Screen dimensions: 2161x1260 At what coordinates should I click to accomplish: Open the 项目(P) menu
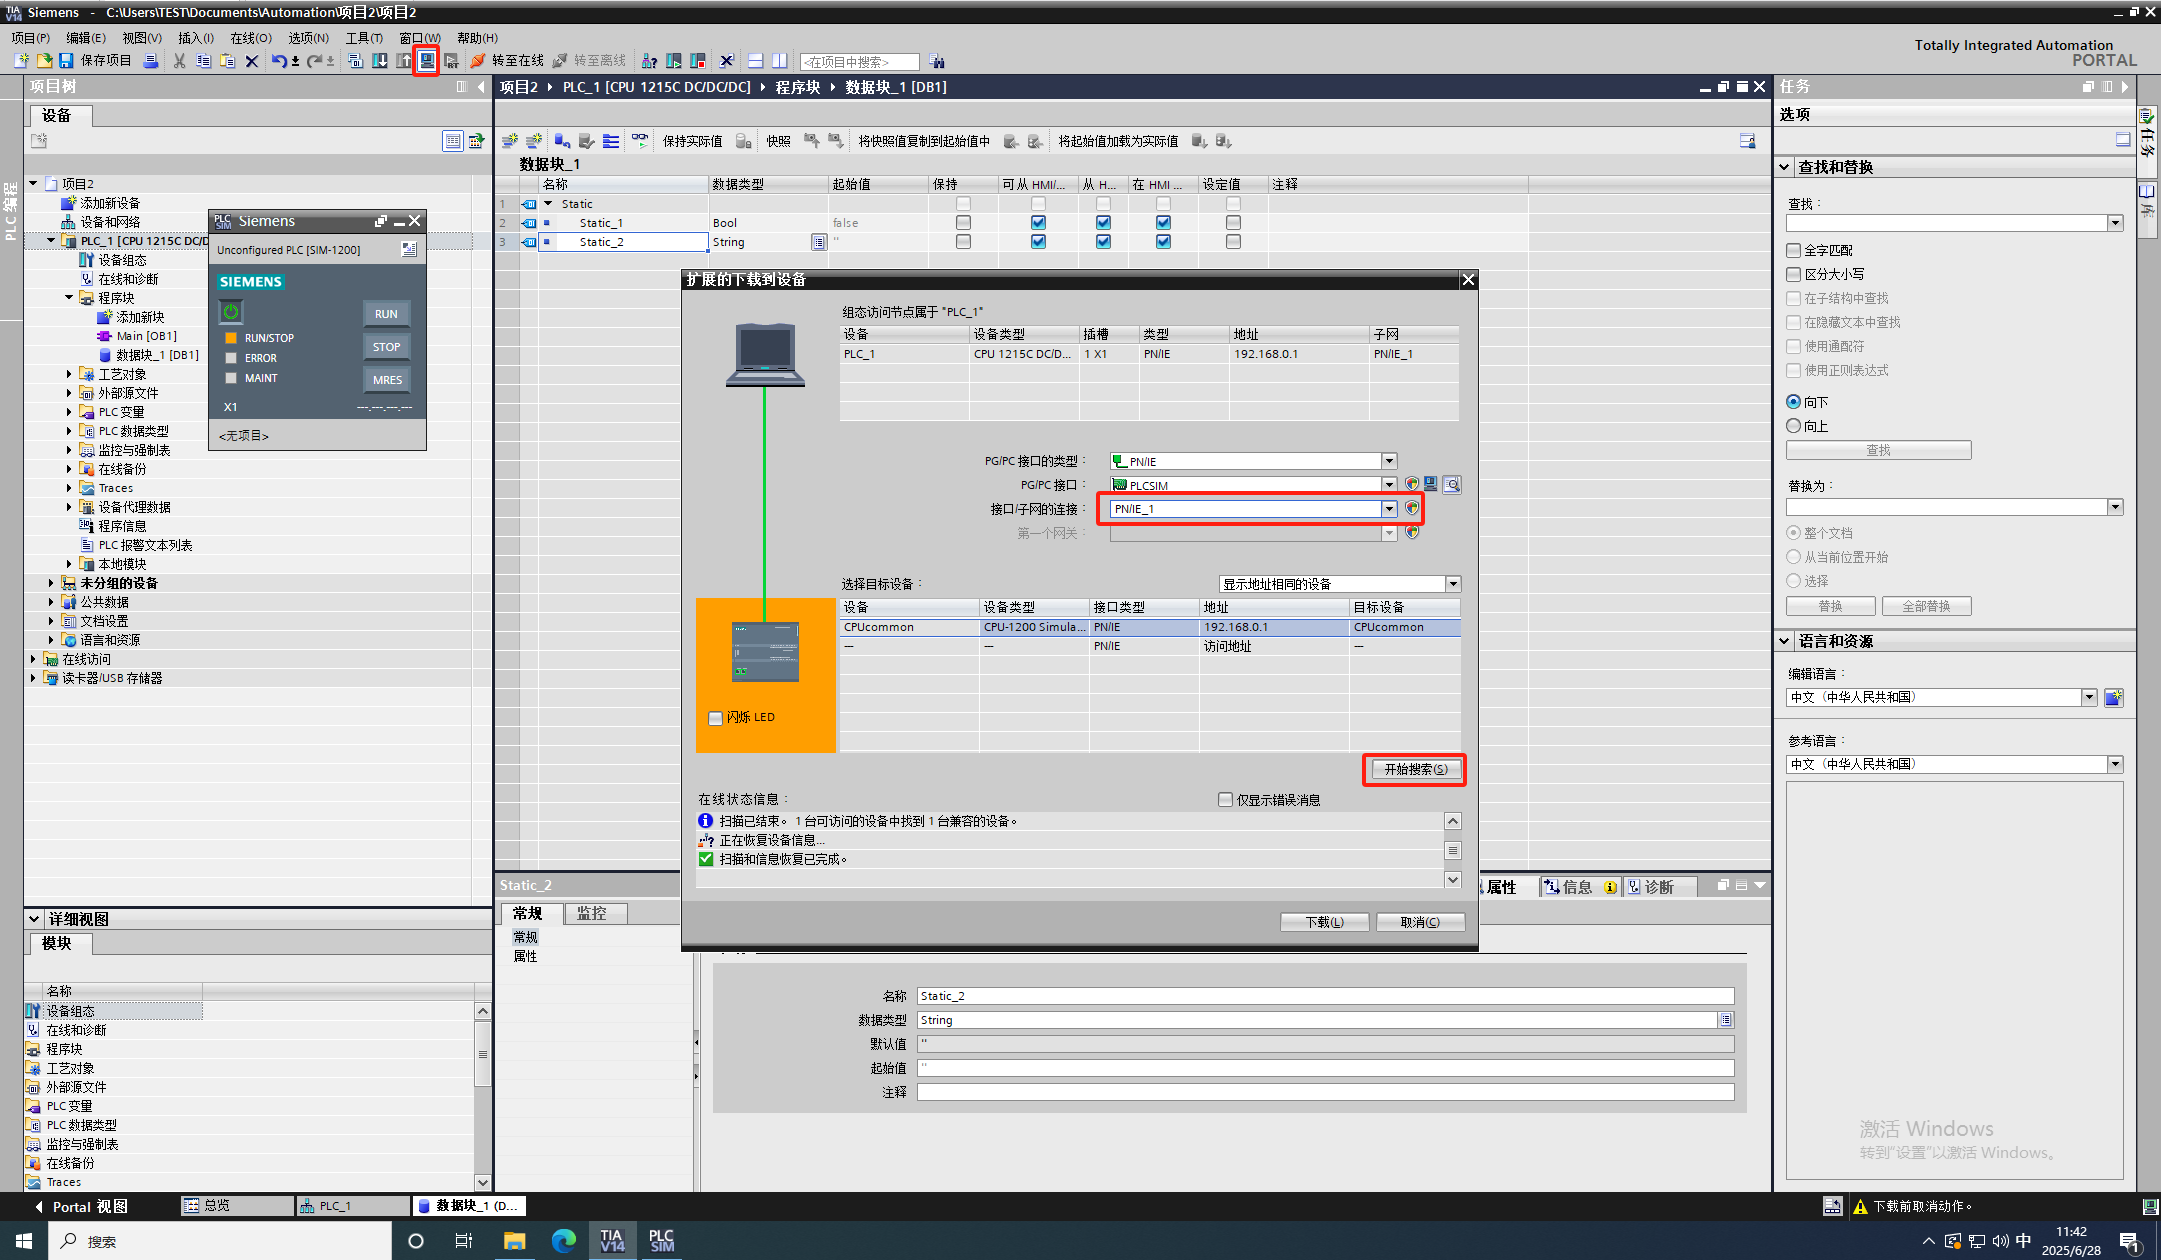coord(31,38)
